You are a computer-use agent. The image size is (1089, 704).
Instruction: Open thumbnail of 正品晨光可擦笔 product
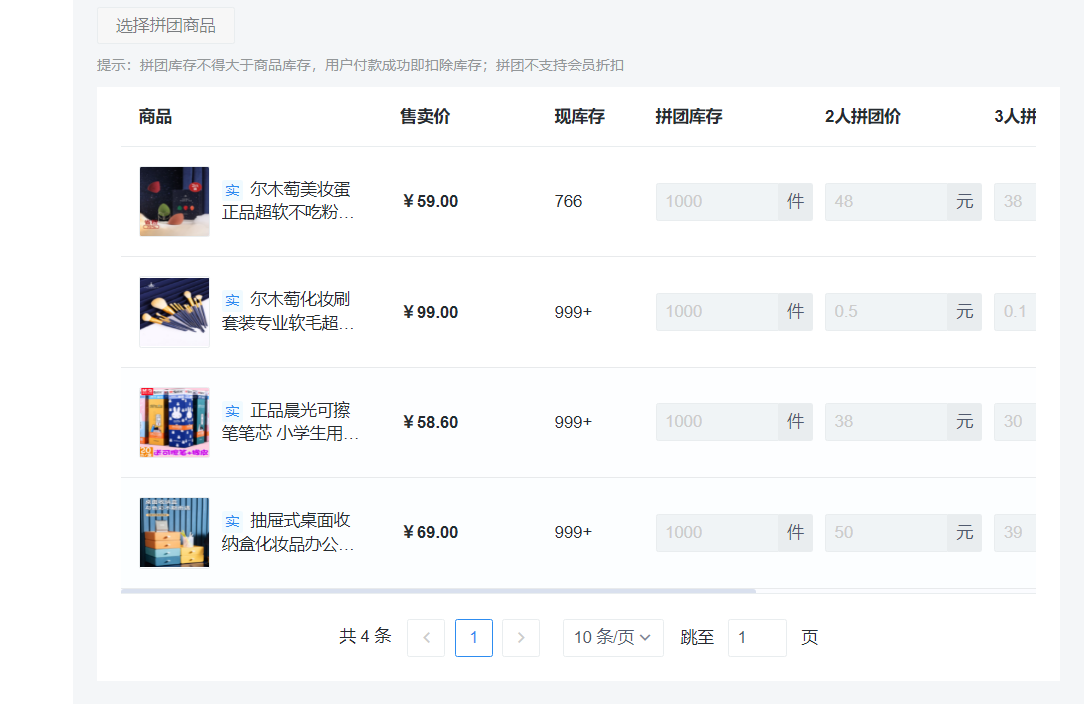click(x=174, y=422)
